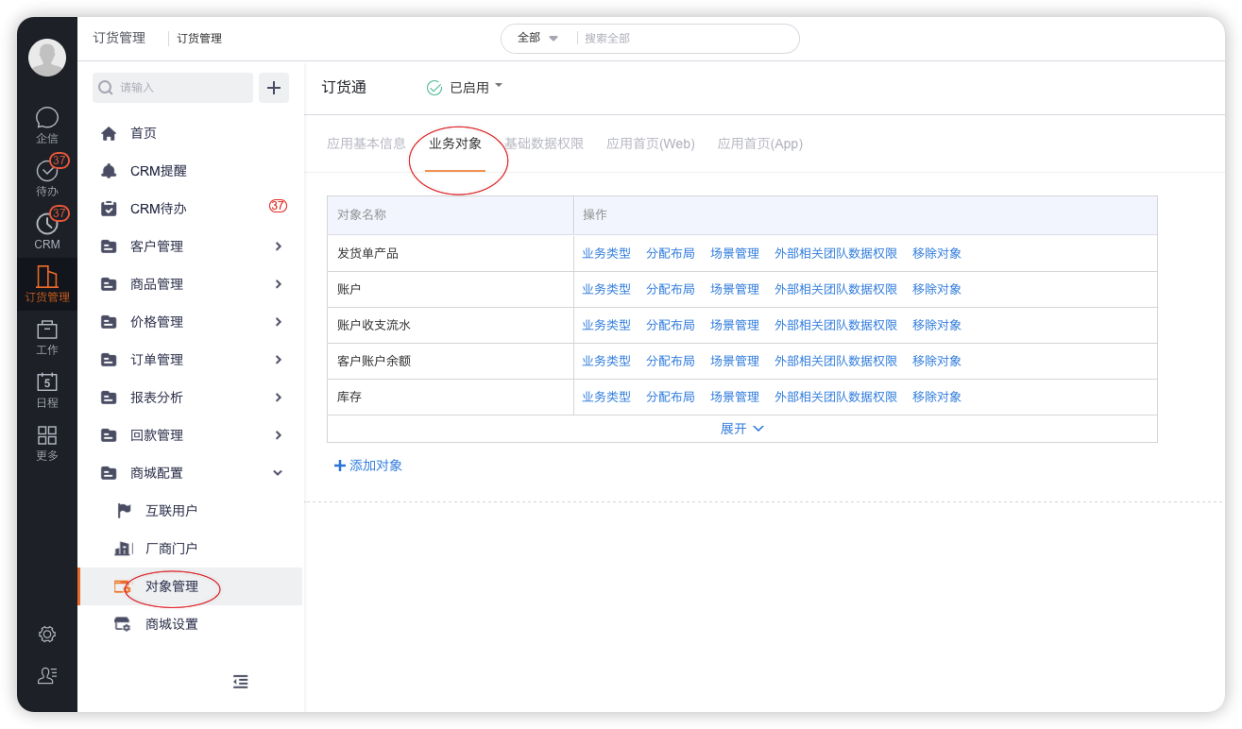
Task: Click 移除对象 for 发货单产品
Action: (937, 254)
